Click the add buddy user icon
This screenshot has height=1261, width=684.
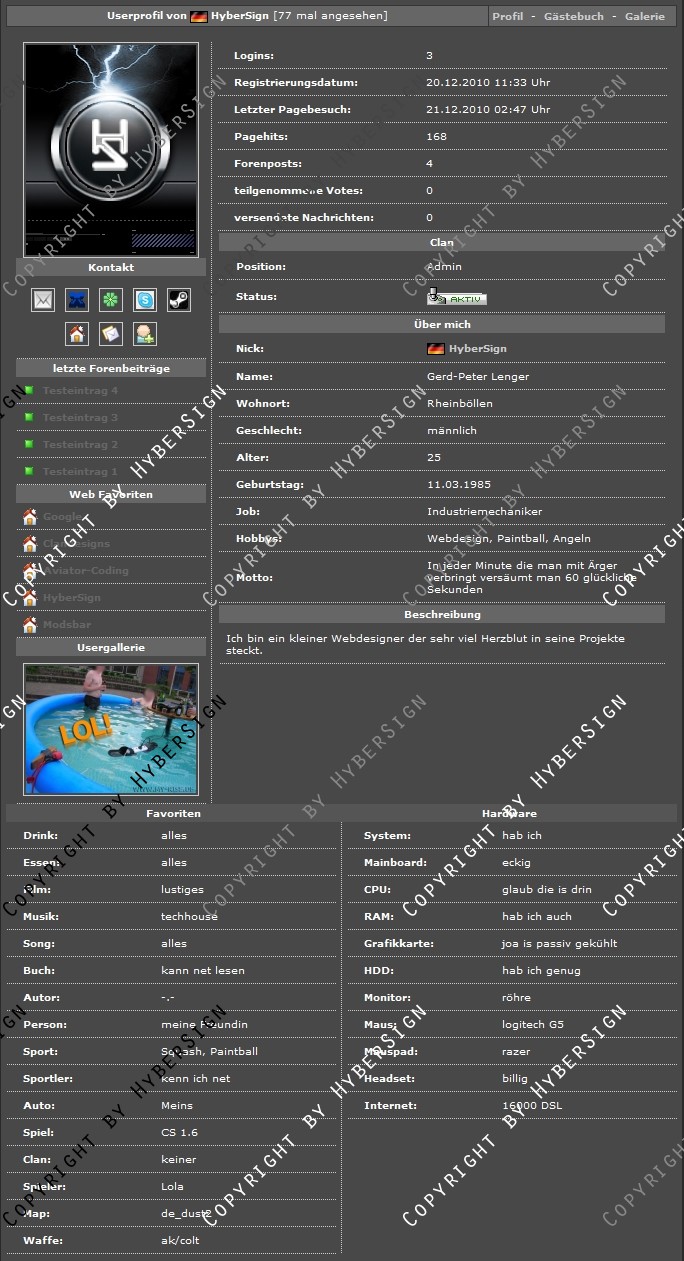(145, 333)
